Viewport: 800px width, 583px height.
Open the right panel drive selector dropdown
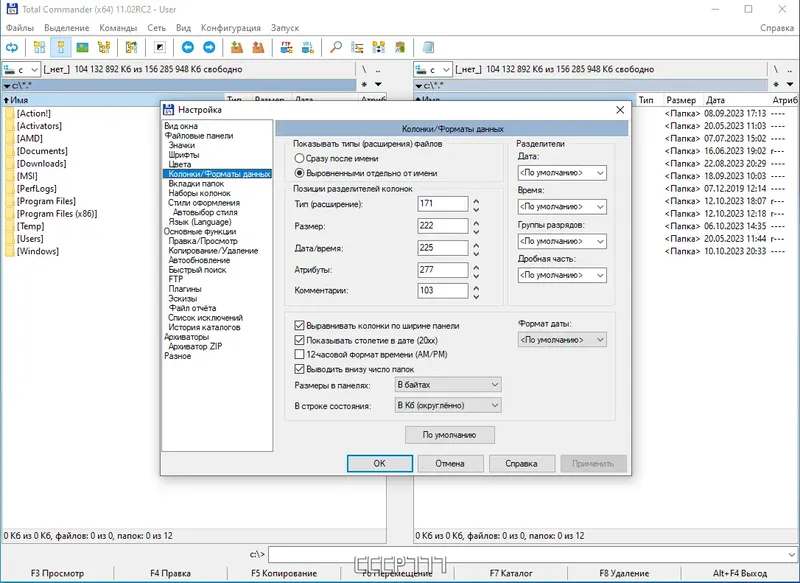[x=433, y=69]
